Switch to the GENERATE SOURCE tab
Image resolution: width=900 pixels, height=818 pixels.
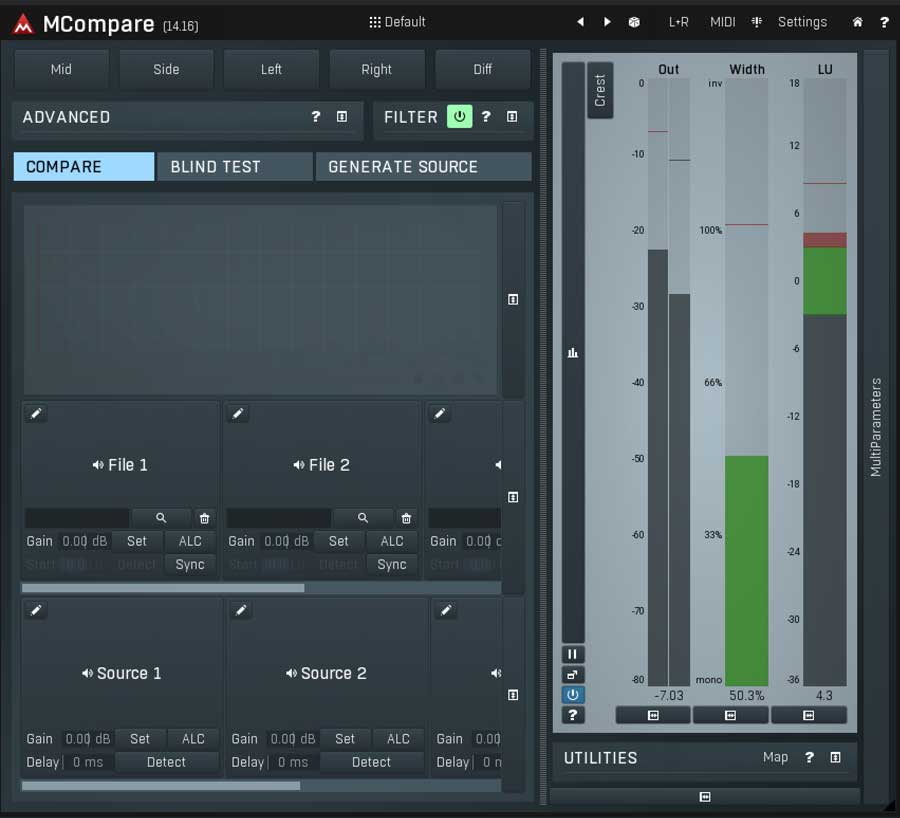(424, 166)
